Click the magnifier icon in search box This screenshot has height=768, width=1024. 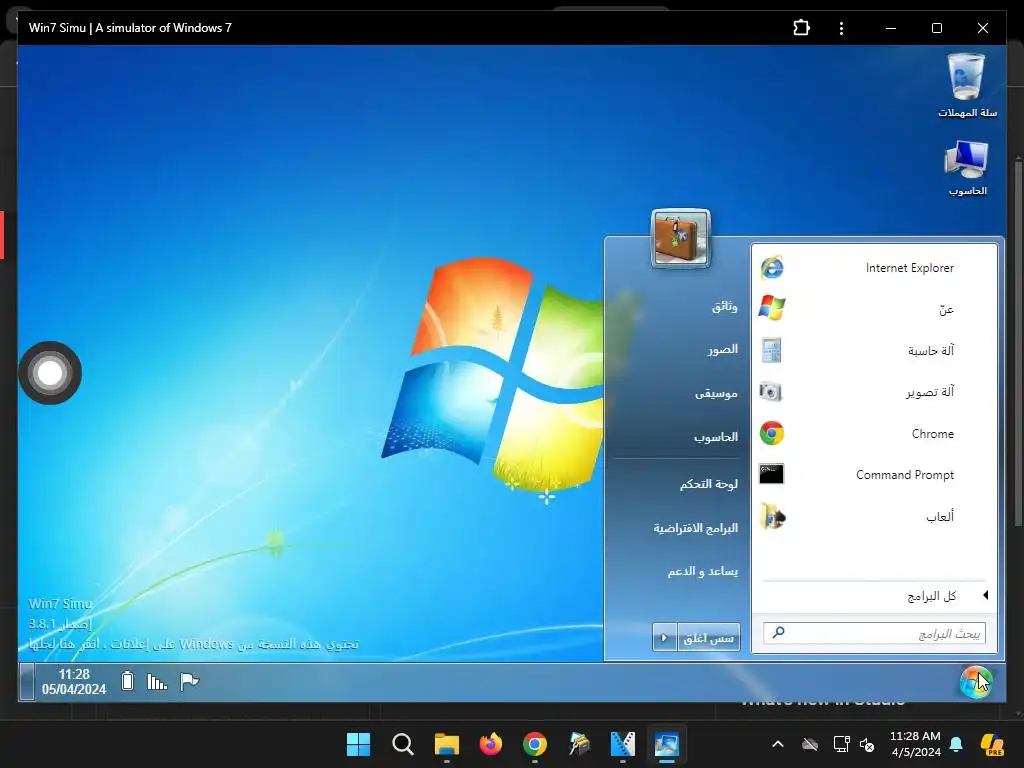778,633
